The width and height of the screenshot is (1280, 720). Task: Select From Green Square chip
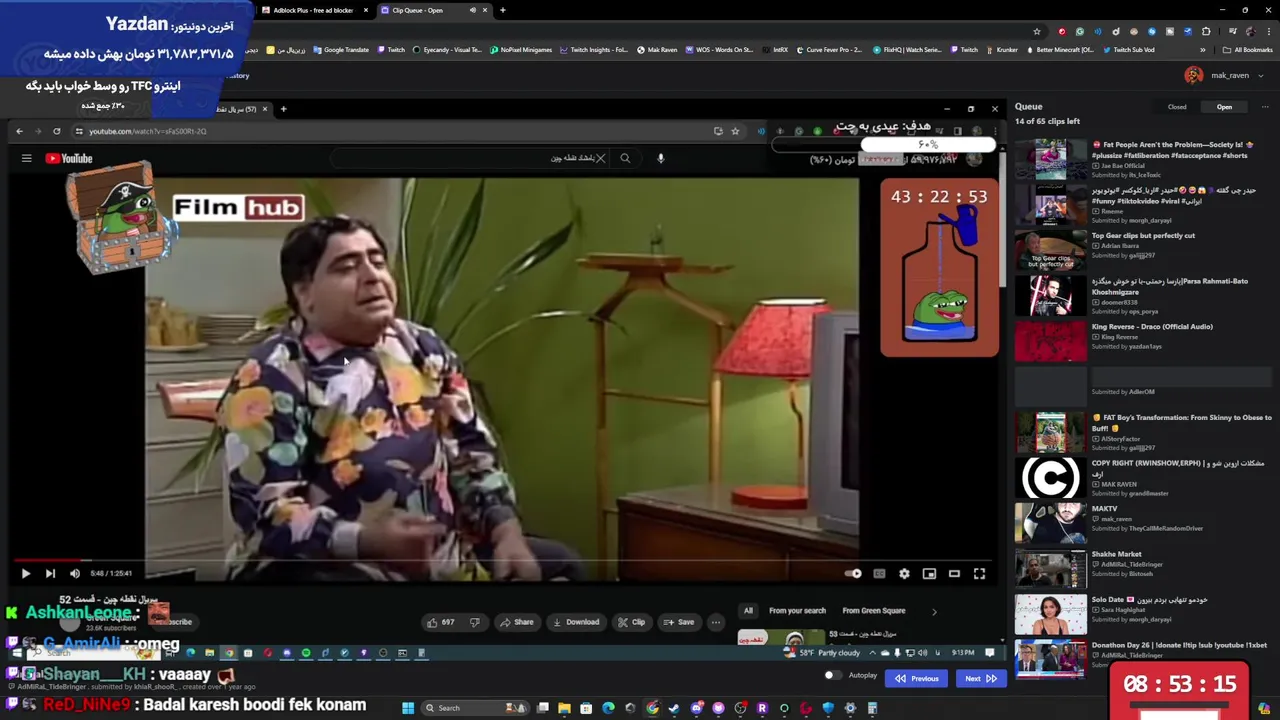point(874,611)
